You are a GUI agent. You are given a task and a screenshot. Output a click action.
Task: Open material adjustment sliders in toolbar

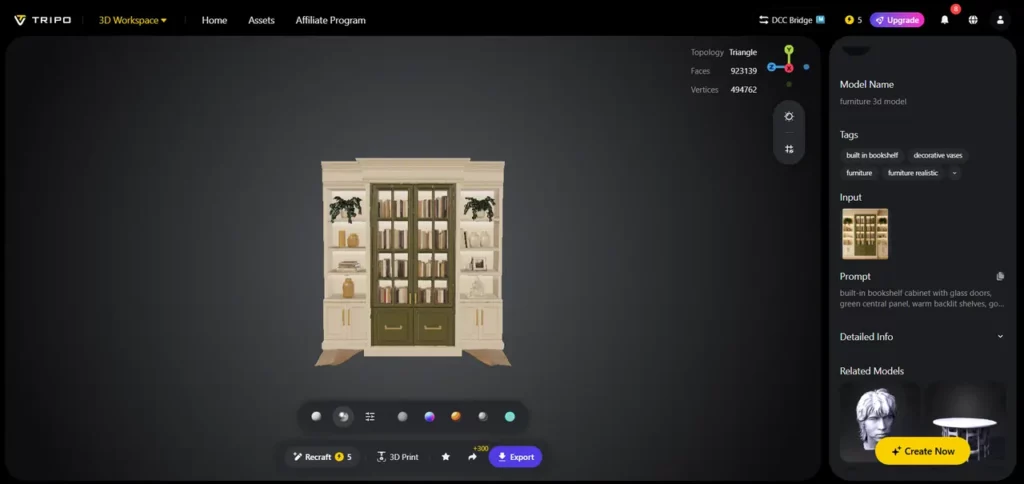[x=370, y=417]
